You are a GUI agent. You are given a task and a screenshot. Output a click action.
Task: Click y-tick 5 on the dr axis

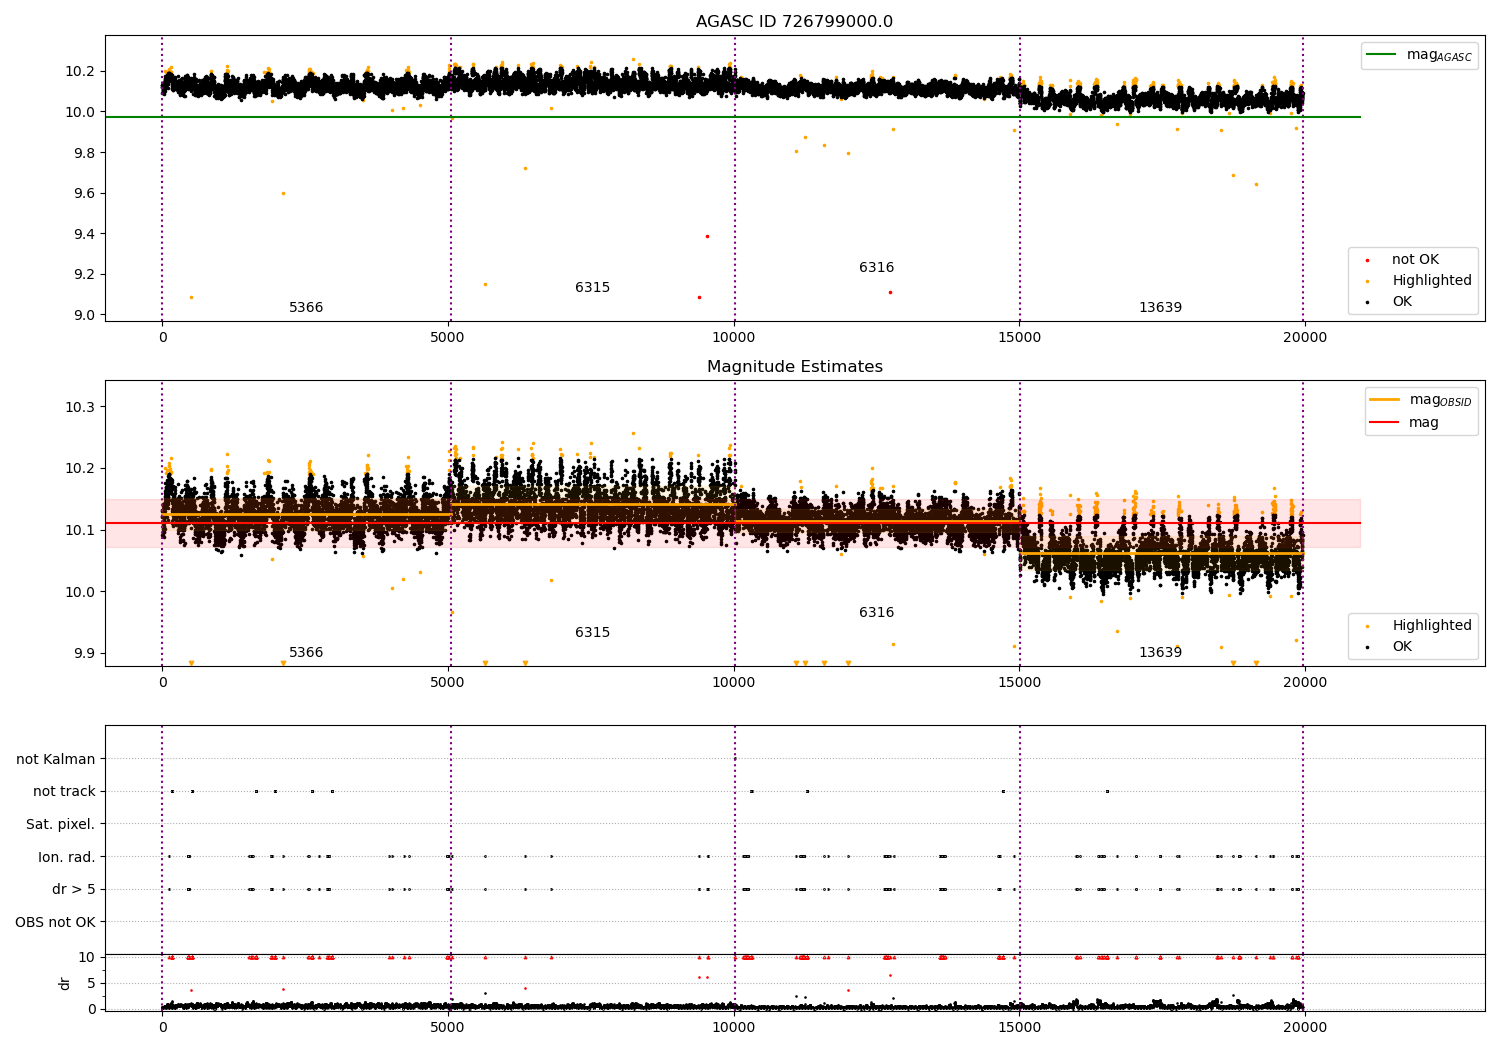[x=92, y=984]
